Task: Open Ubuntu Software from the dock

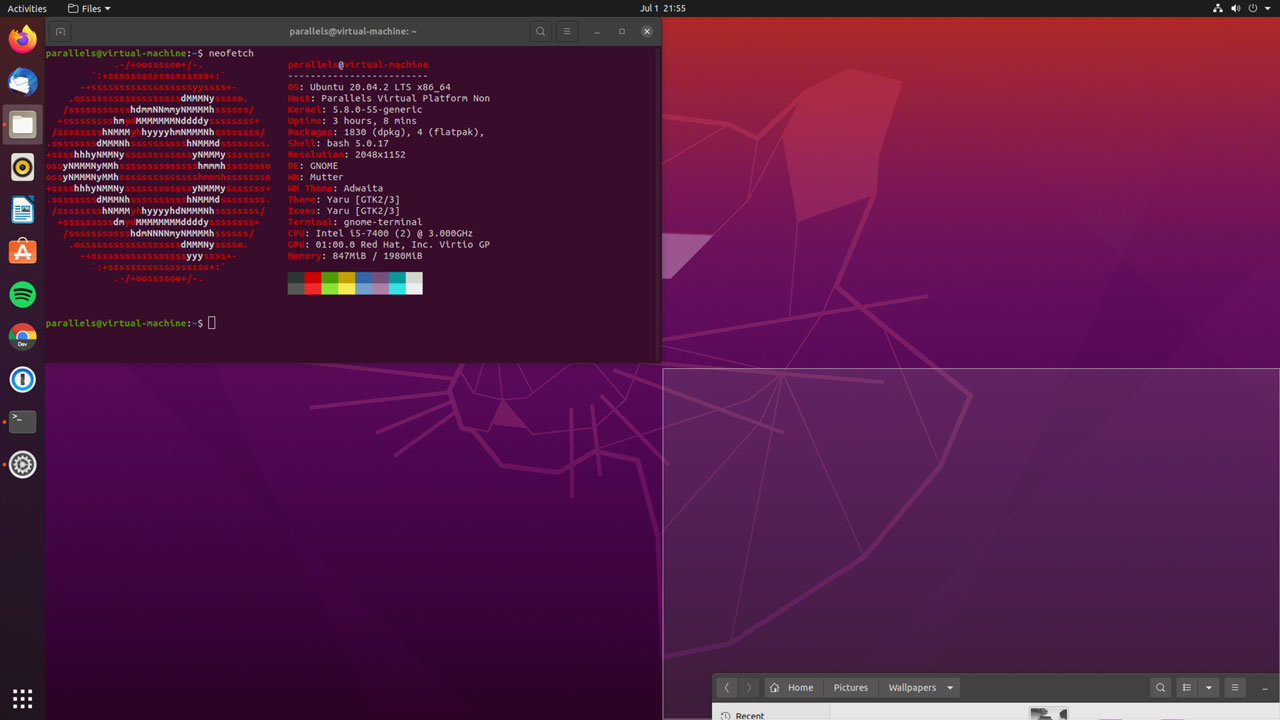Action: pyautogui.click(x=22, y=251)
